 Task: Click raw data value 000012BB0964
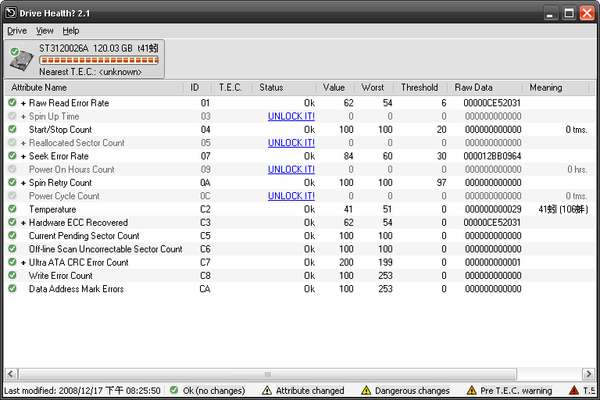pos(492,156)
